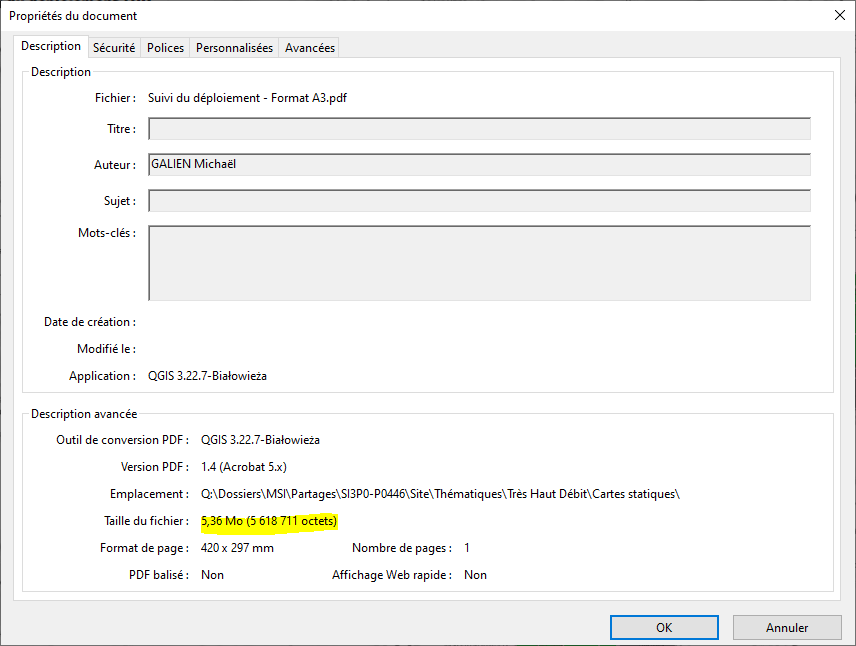Select the PDF balisé Non value
The height and width of the screenshot is (646, 856).
[x=213, y=574]
